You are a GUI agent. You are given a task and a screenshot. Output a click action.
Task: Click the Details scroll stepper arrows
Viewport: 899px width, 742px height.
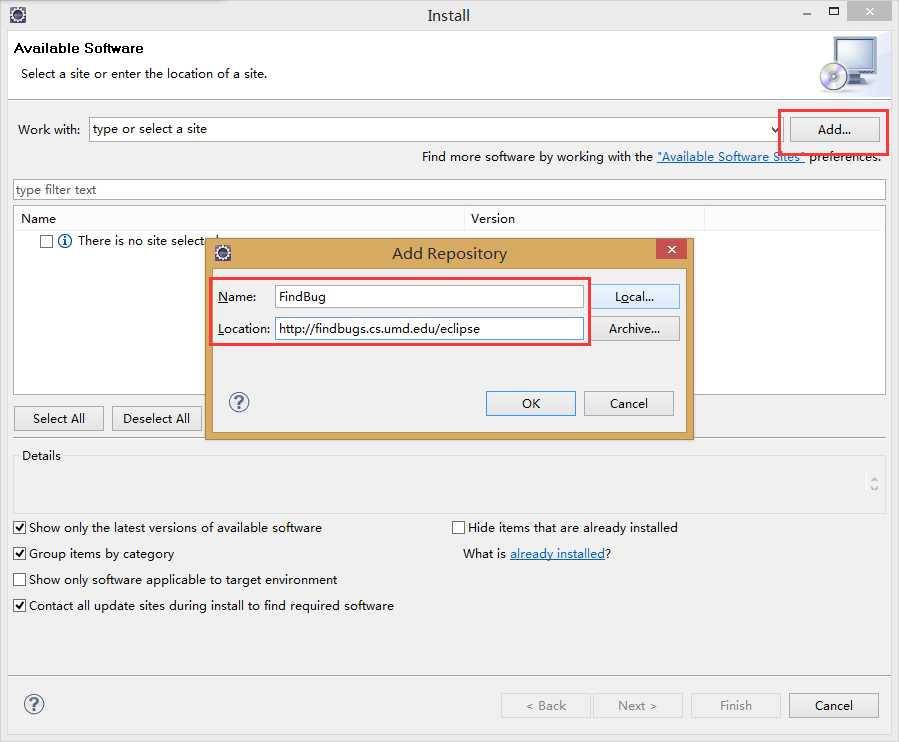pos(874,484)
